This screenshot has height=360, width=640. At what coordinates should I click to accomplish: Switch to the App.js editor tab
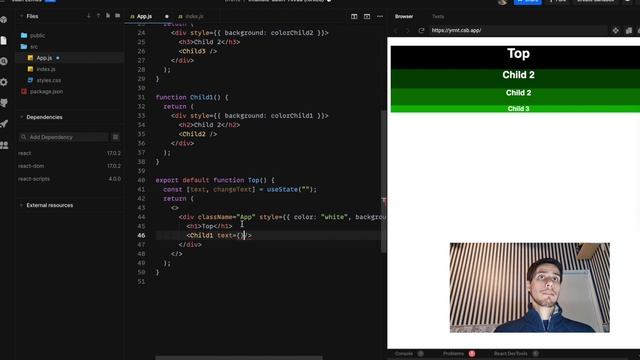coord(144,16)
